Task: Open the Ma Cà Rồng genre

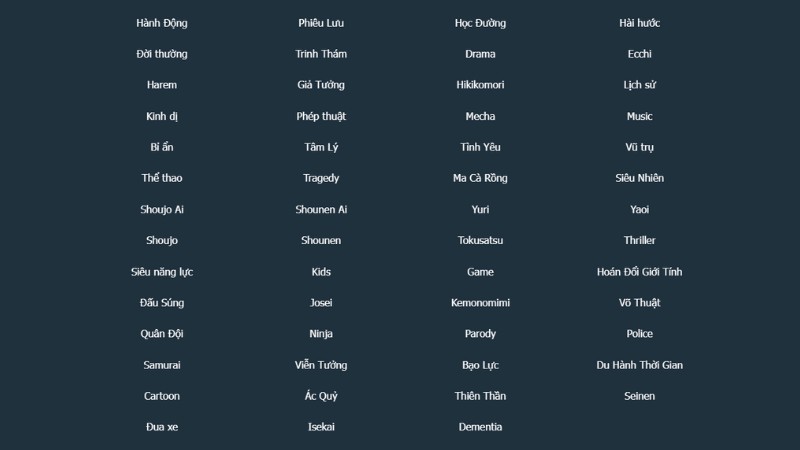Action: tap(480, 178)
